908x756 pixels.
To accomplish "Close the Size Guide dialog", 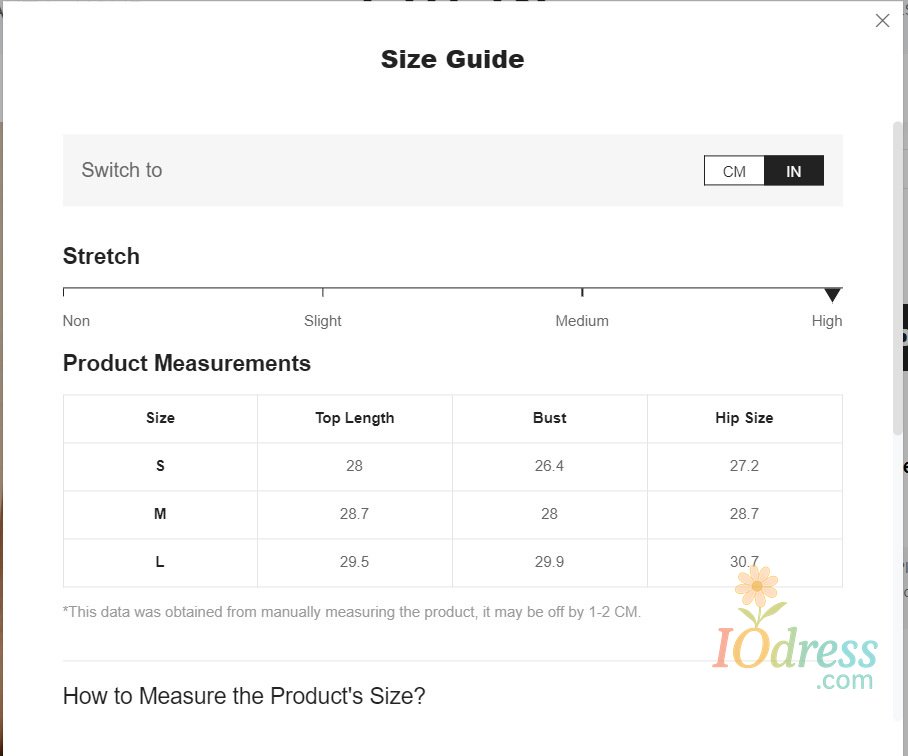I will 882,21.
